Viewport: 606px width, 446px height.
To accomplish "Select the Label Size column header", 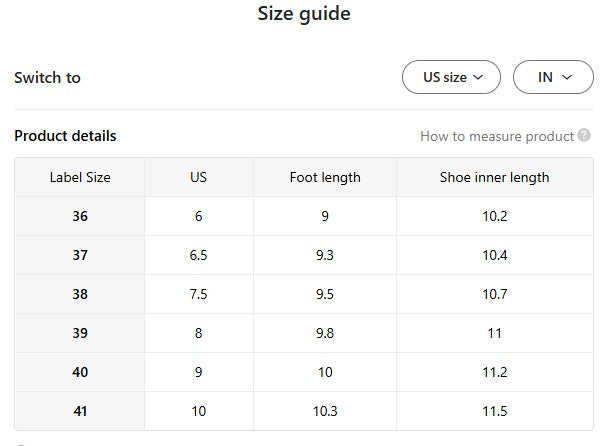I will click(x=80, y=177).
